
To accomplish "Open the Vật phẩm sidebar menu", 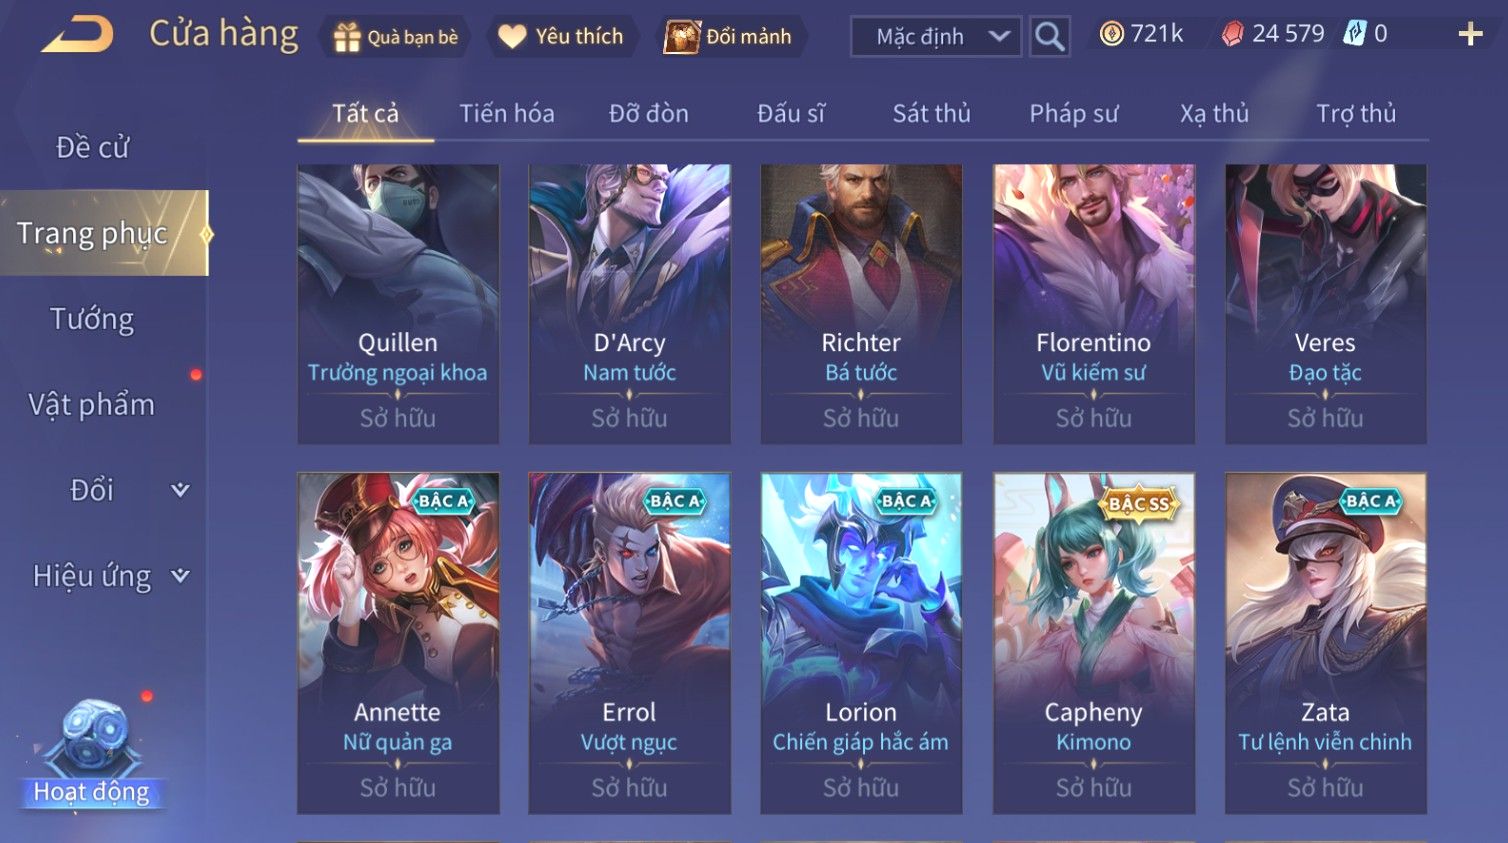I will click(92, 405).
